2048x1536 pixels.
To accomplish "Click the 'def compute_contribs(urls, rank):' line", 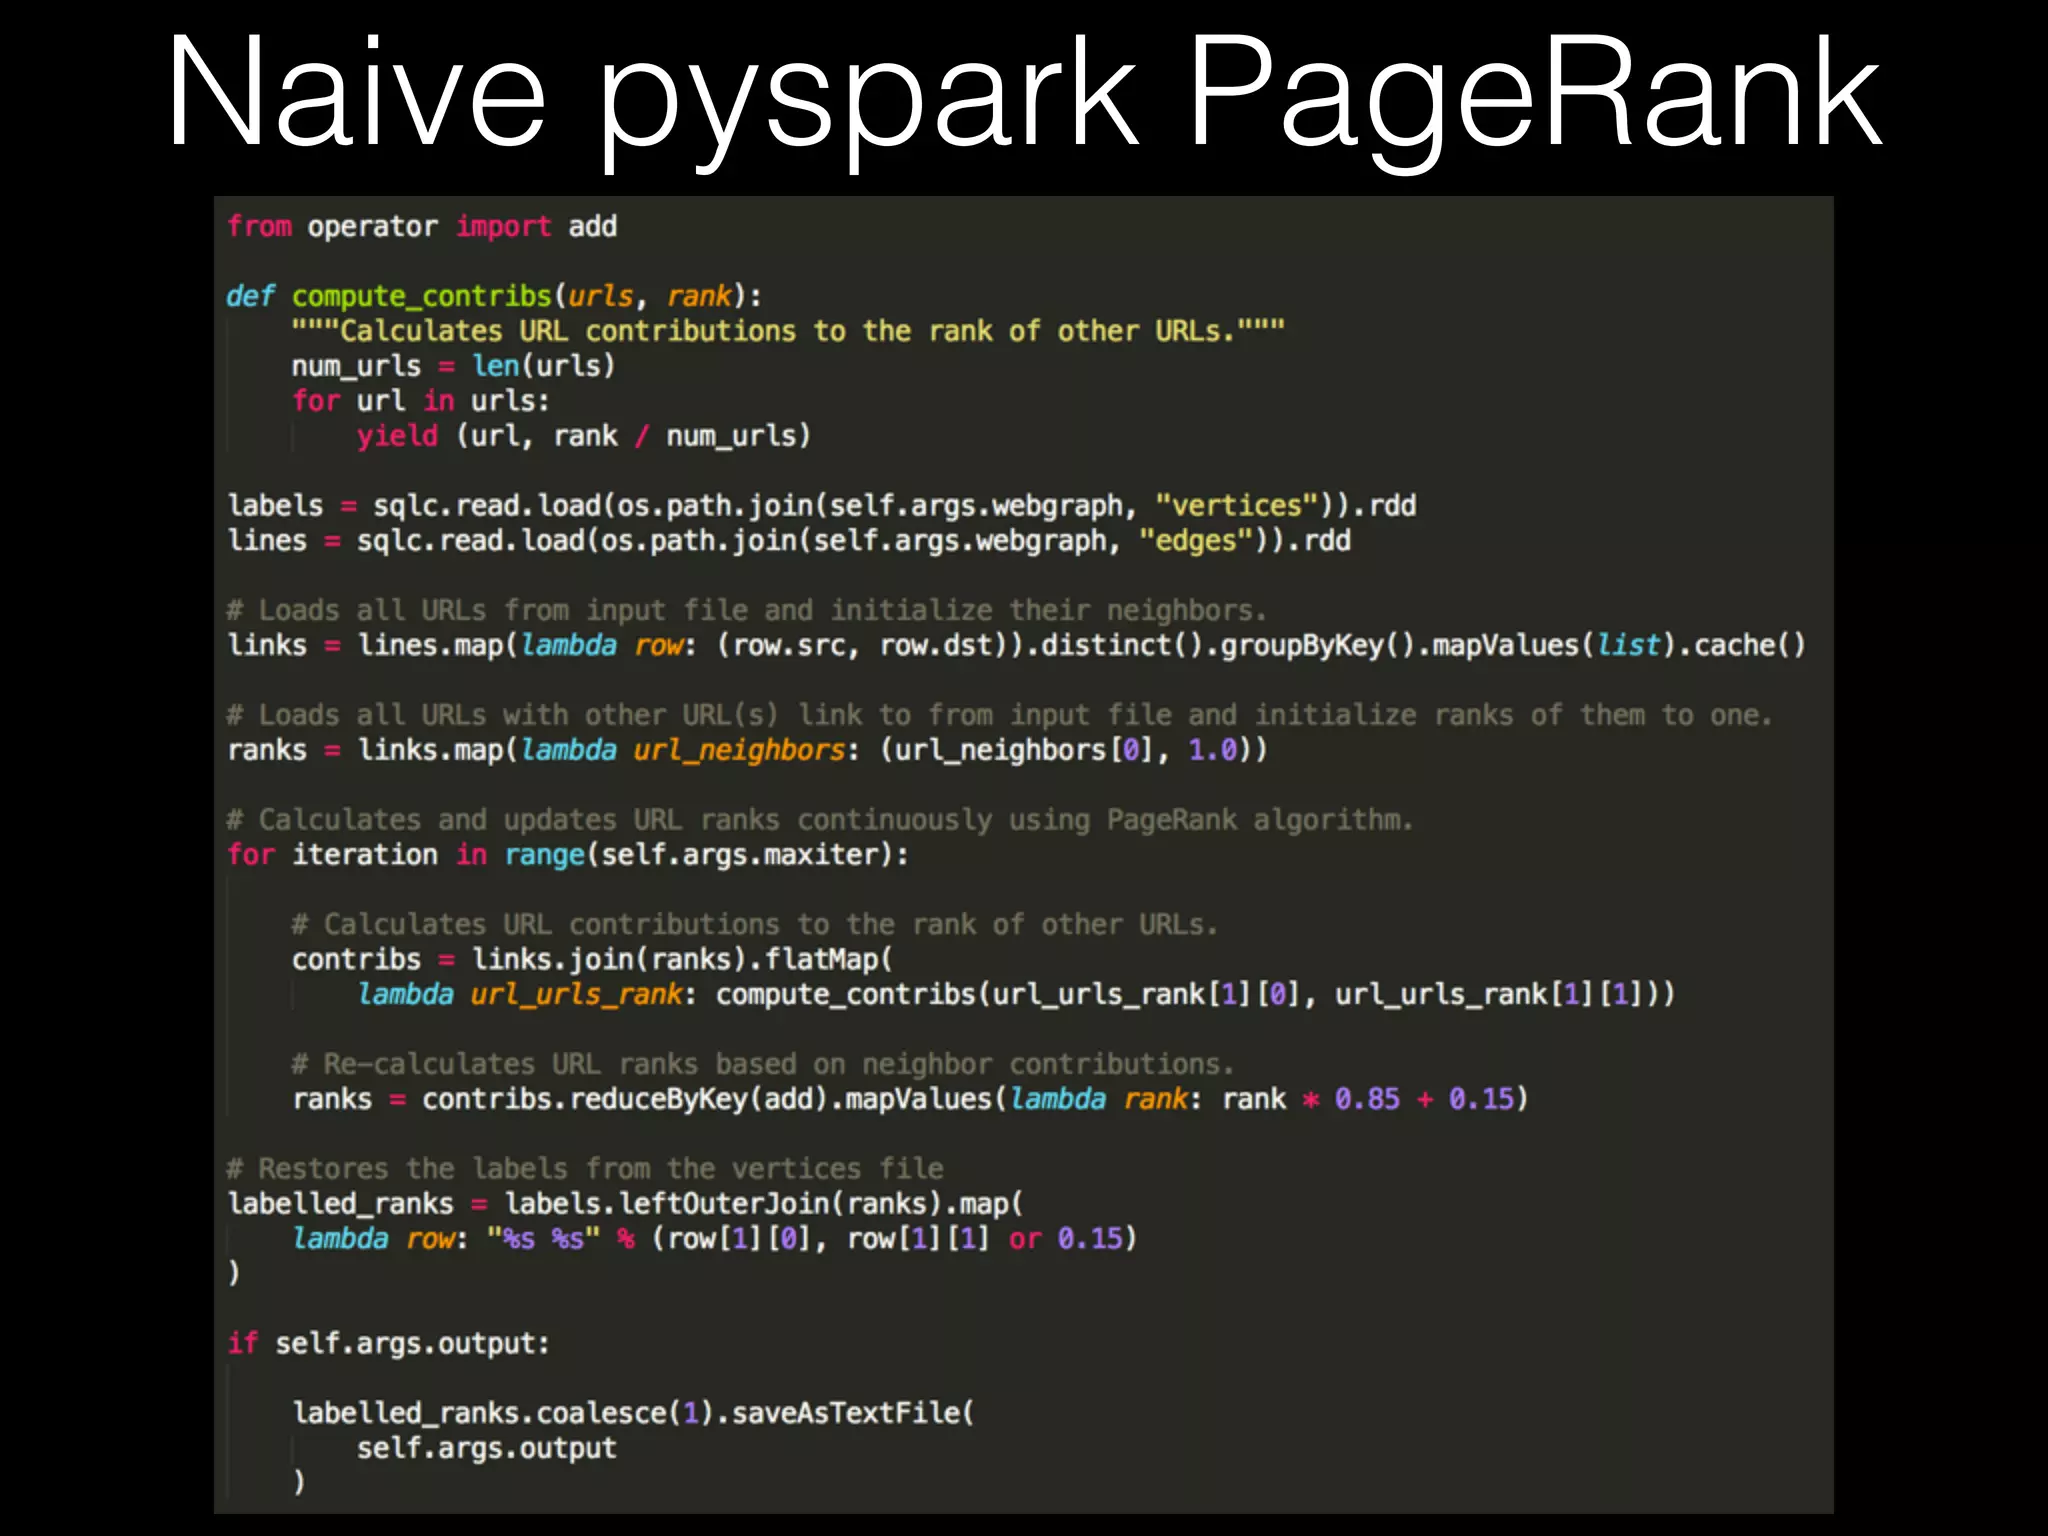I will [494, 297].
